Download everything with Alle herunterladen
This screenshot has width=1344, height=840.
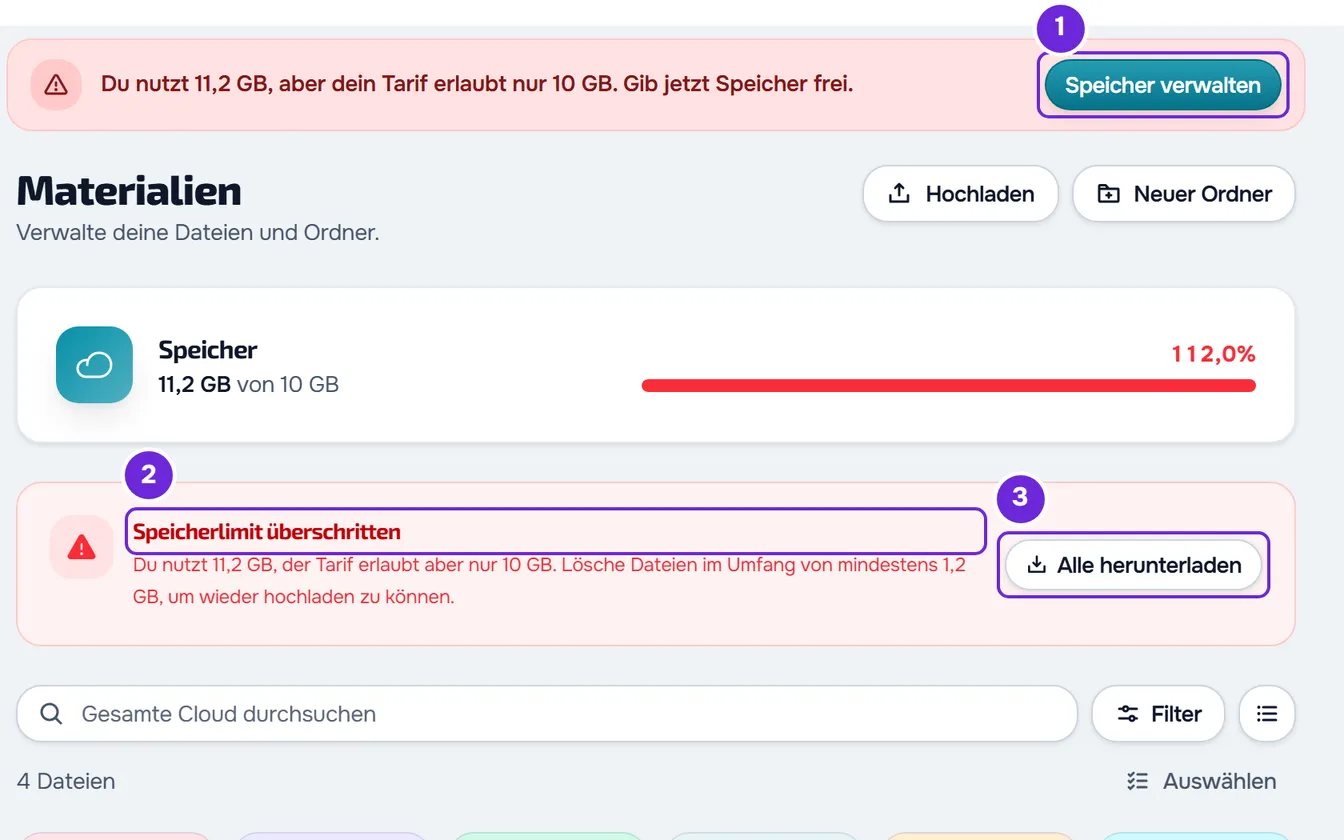[x=1134, y=565]
